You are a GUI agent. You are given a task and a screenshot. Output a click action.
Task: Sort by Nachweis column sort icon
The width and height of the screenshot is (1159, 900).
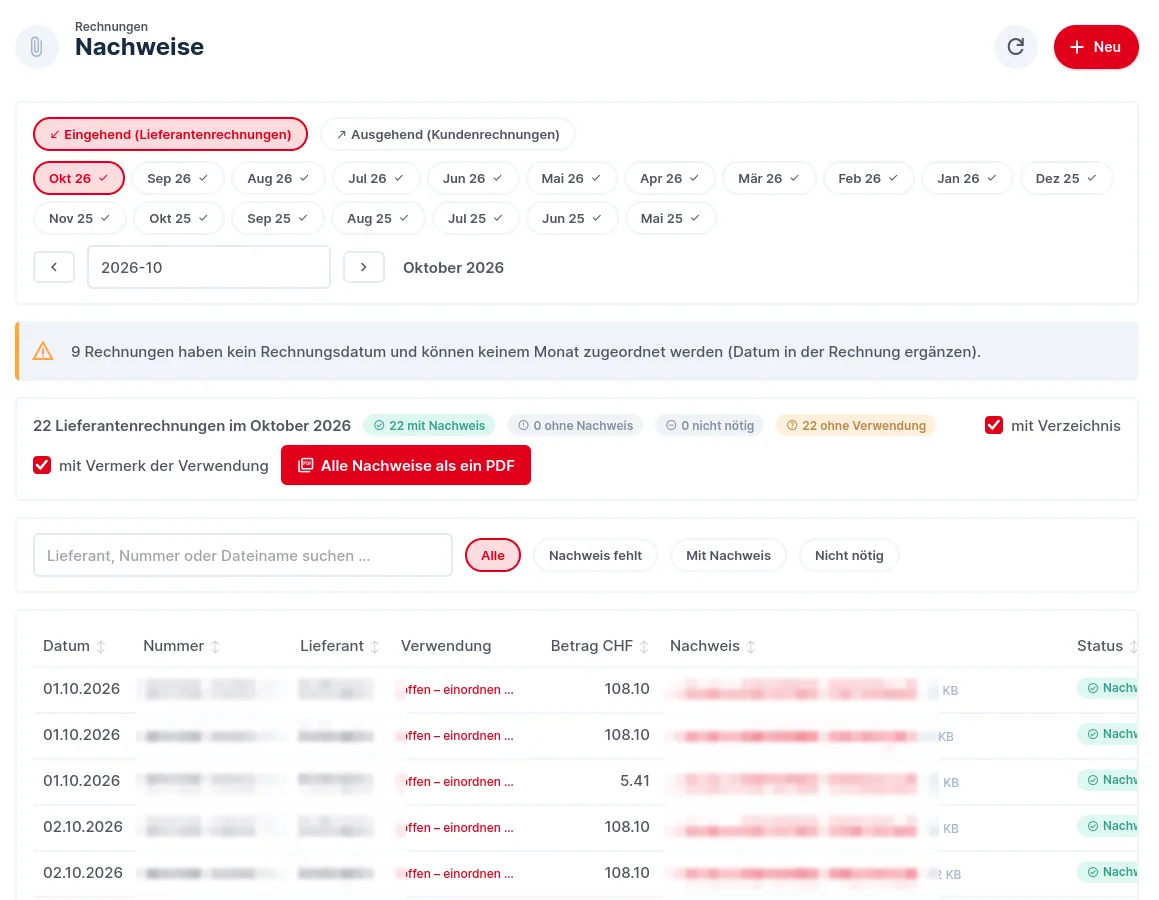[x=751, y=647]
